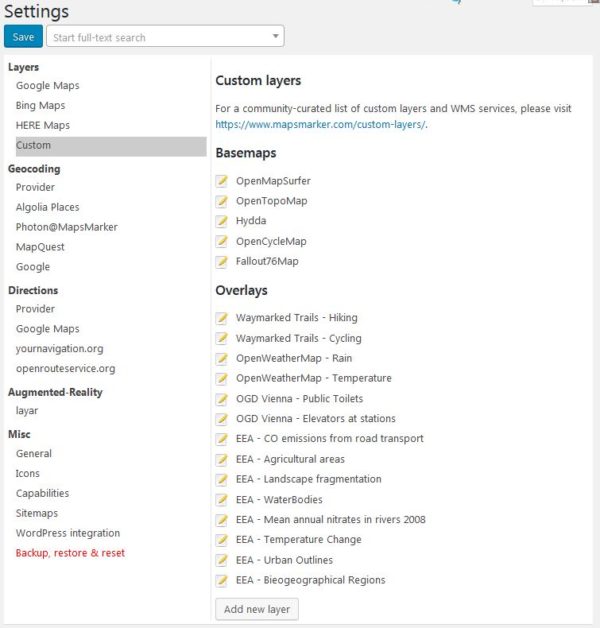Edit the OpenTopoMap basemap via pencil icon
Image resolution: width=600 pixels, height=628 pixels.
(221, 201)
